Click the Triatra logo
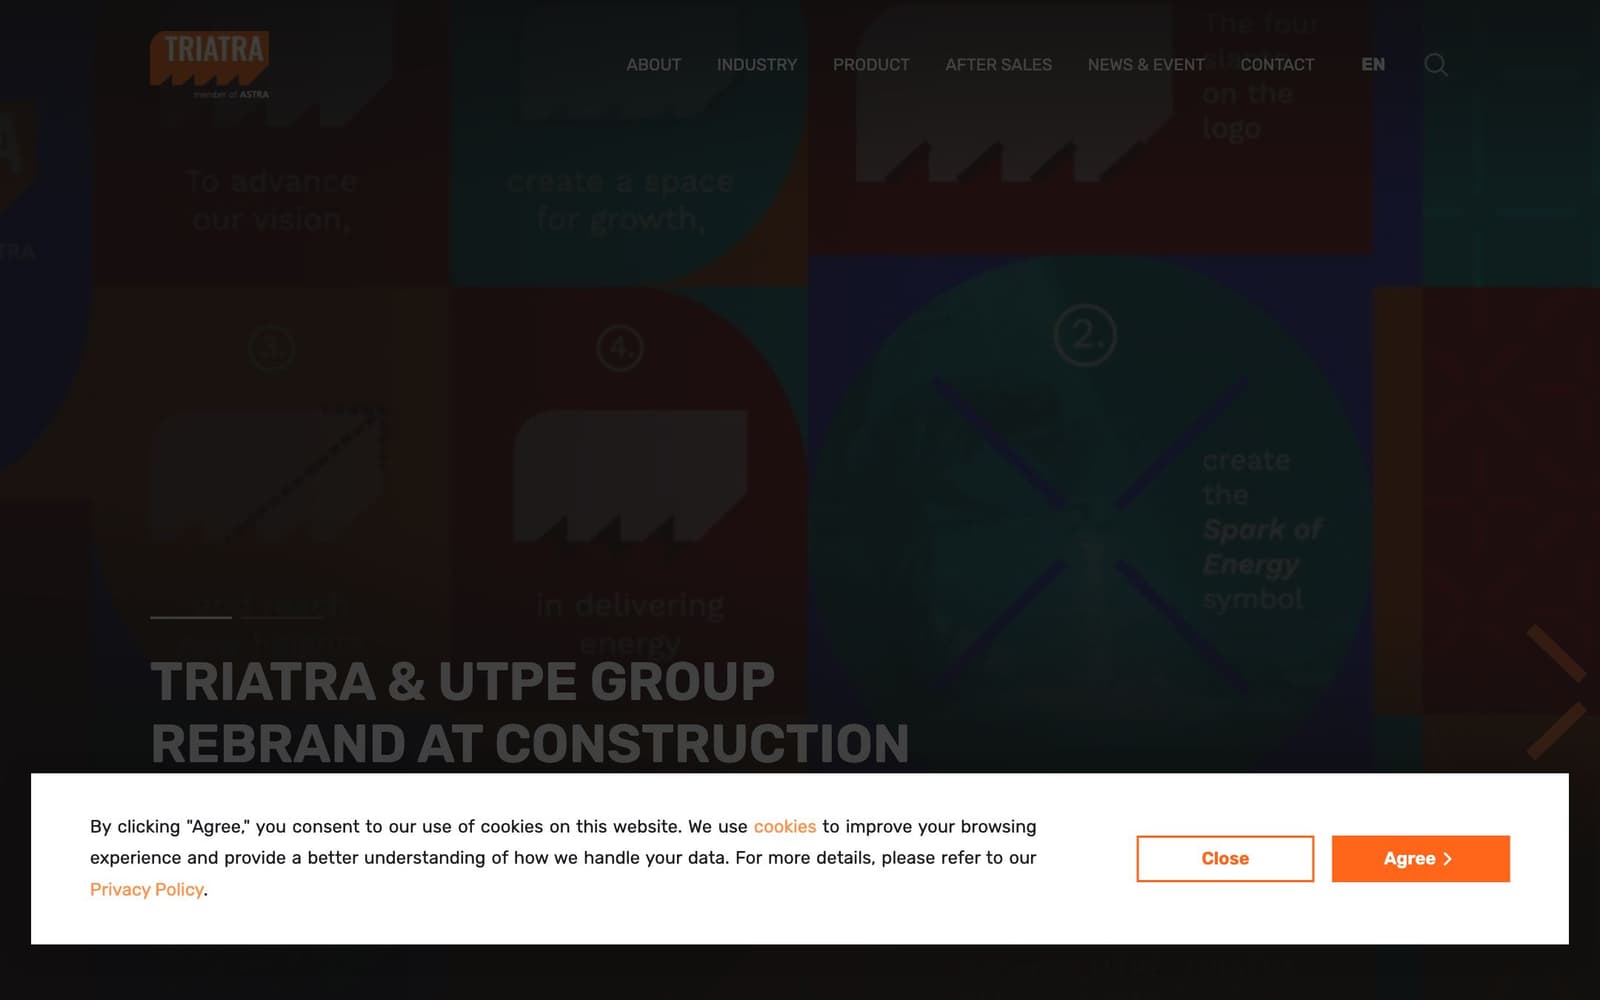The width and height of the screenshot is (1600, 1000). click(209, 65)
